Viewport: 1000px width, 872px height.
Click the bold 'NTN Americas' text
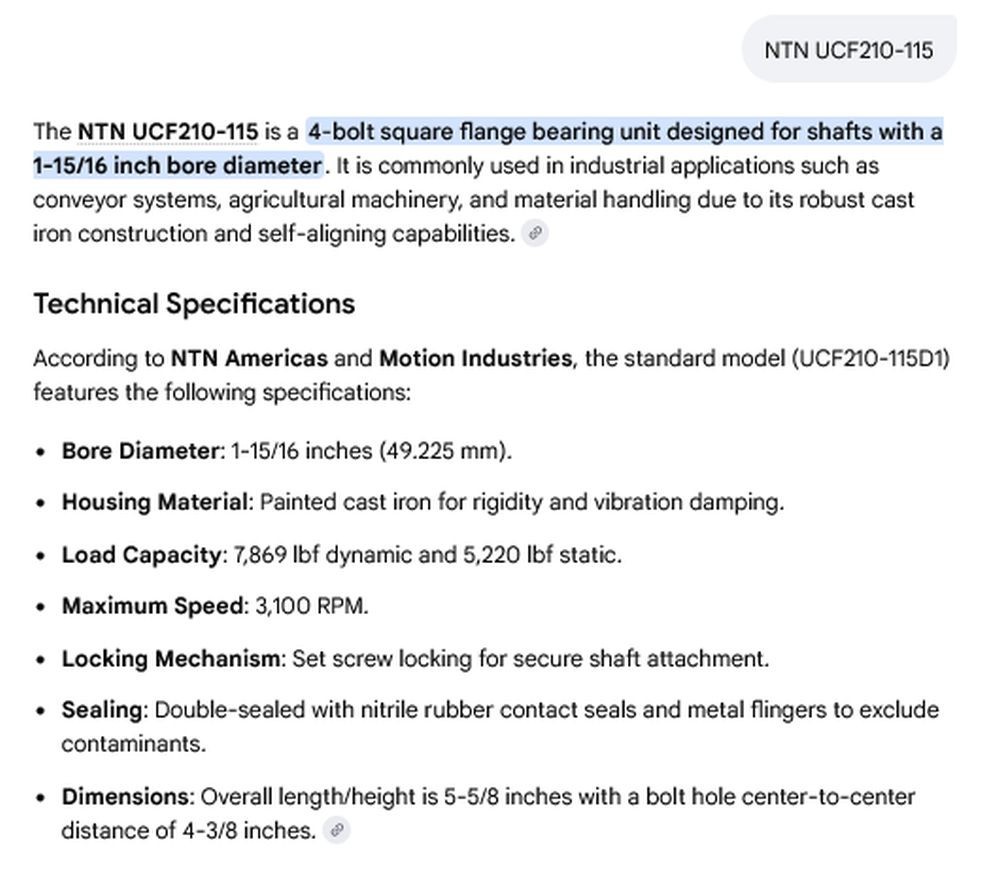tap(249, 358)
